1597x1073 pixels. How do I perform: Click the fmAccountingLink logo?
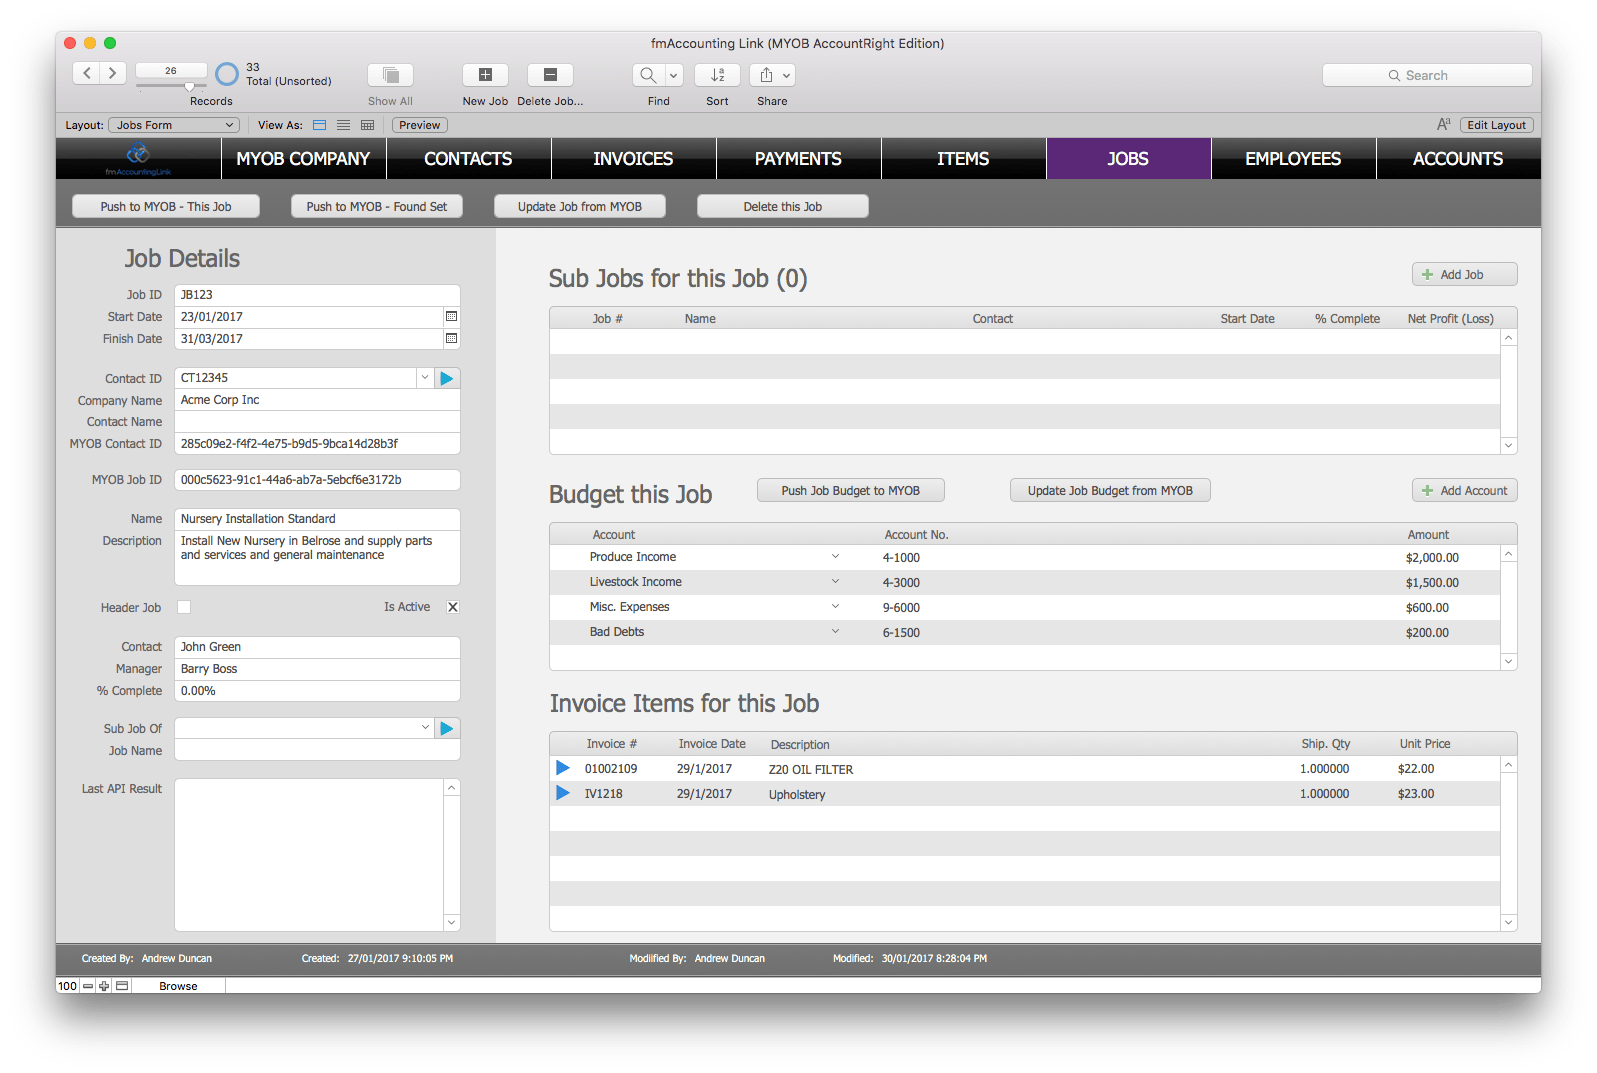coord(138,158)
